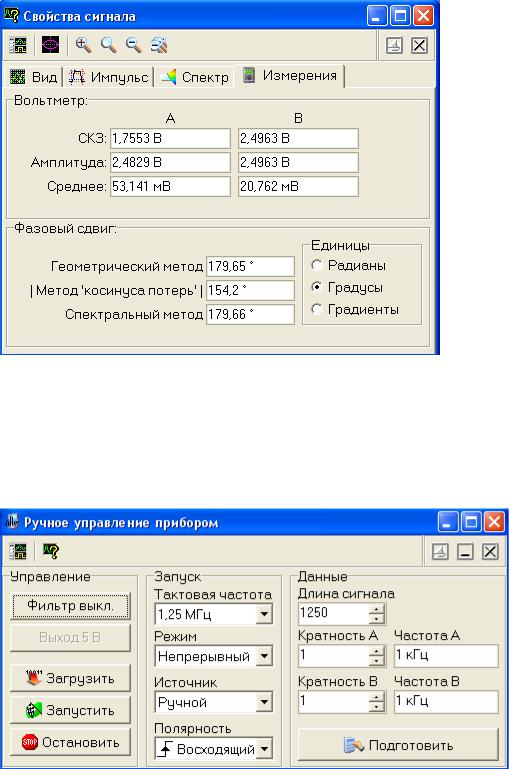Zoom in with the plus magnifier icon
Image resolution: width=509 pixels, height=769 pixels.
click(83, 45)
